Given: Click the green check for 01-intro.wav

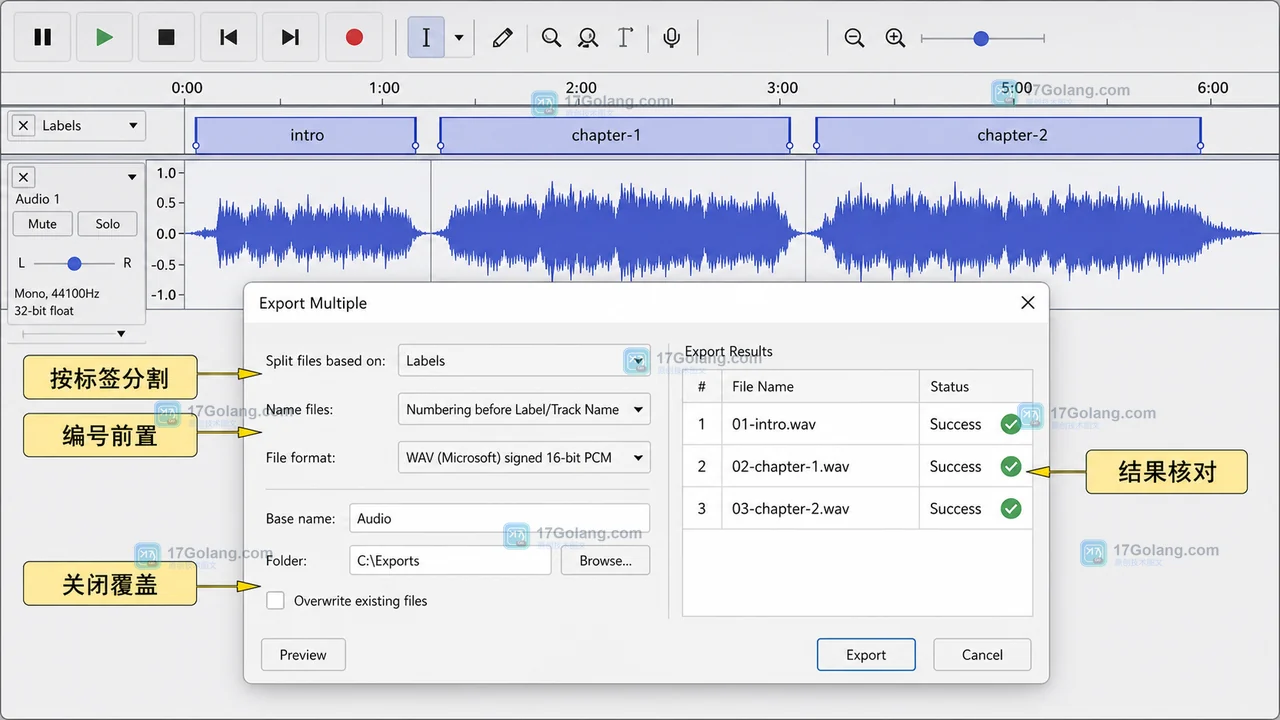Looking at the screenshot, I should [x=1011, y=424].
